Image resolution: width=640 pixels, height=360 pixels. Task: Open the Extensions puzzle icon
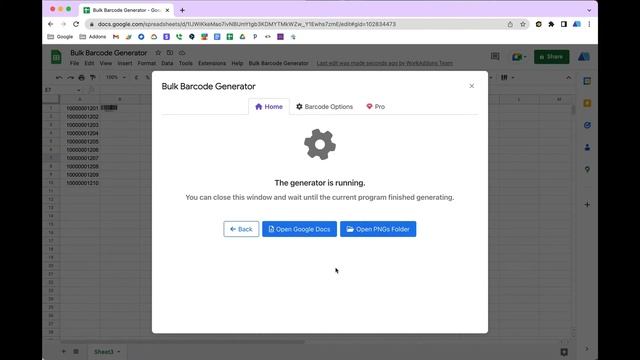(551, 24)
